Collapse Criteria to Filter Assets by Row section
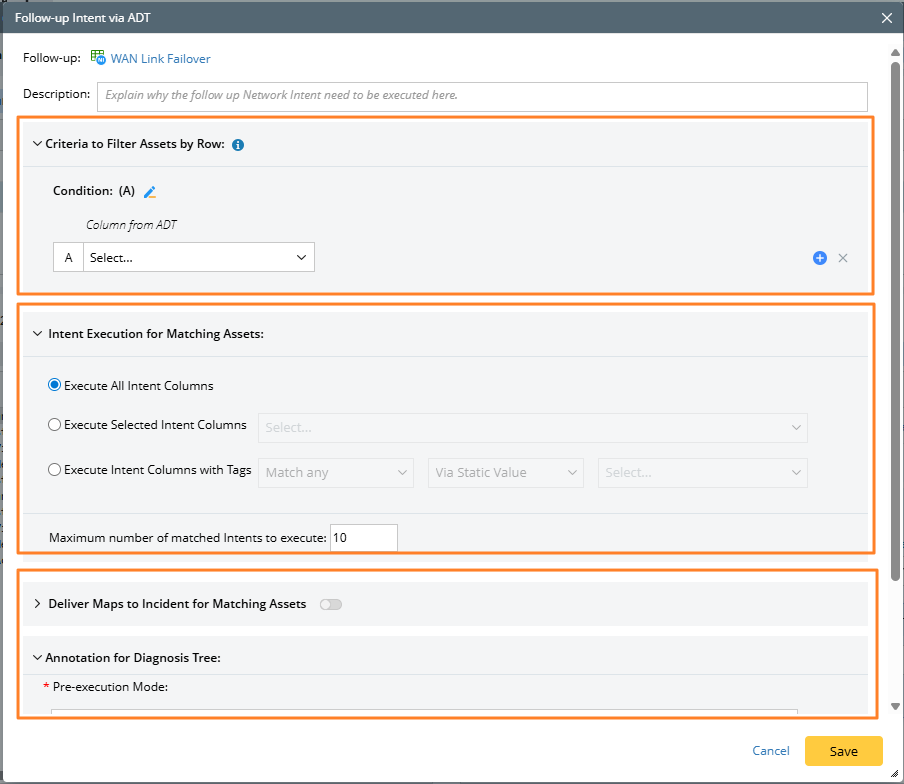 (37, 144)
